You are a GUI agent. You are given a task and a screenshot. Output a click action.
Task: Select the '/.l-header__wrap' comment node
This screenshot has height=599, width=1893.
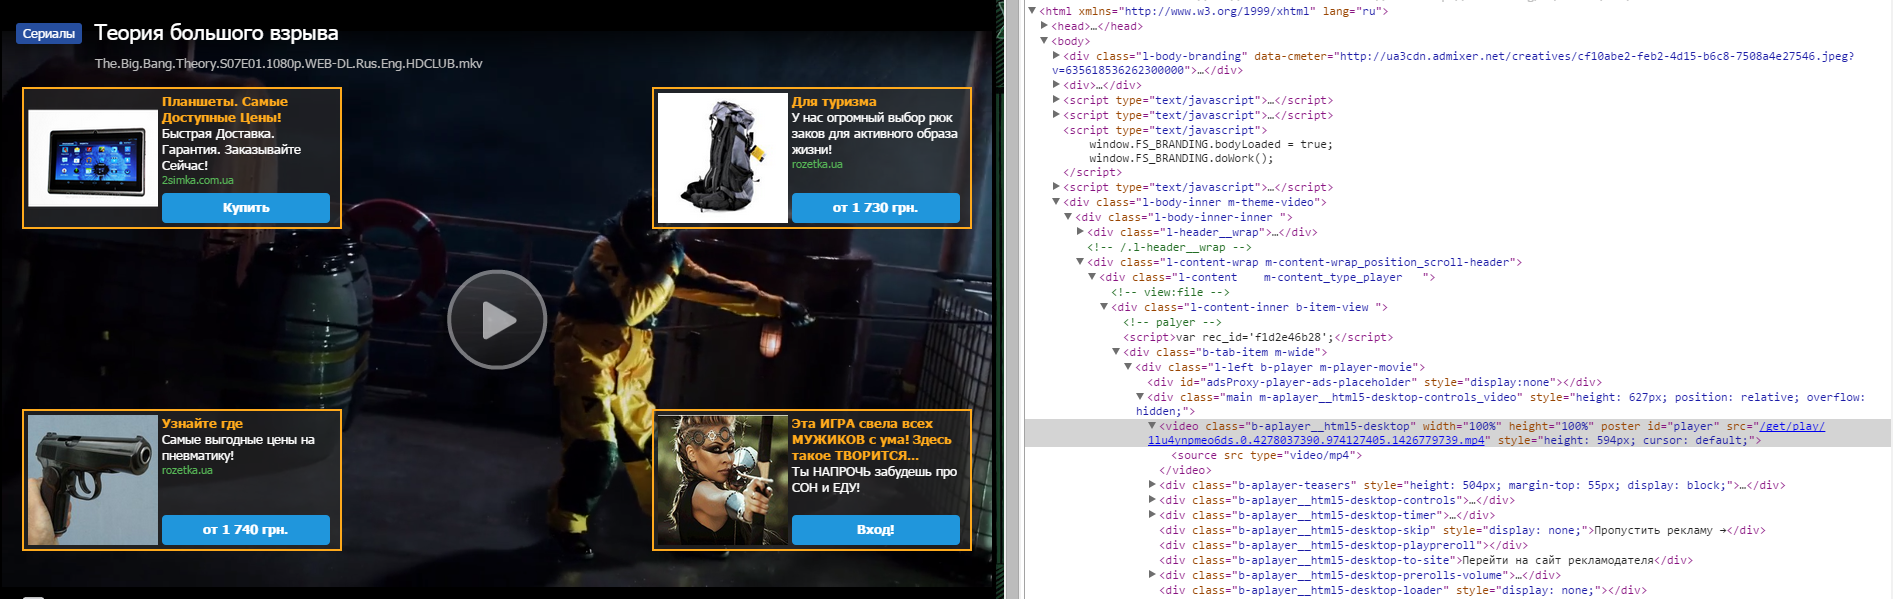pos(1169,247)
